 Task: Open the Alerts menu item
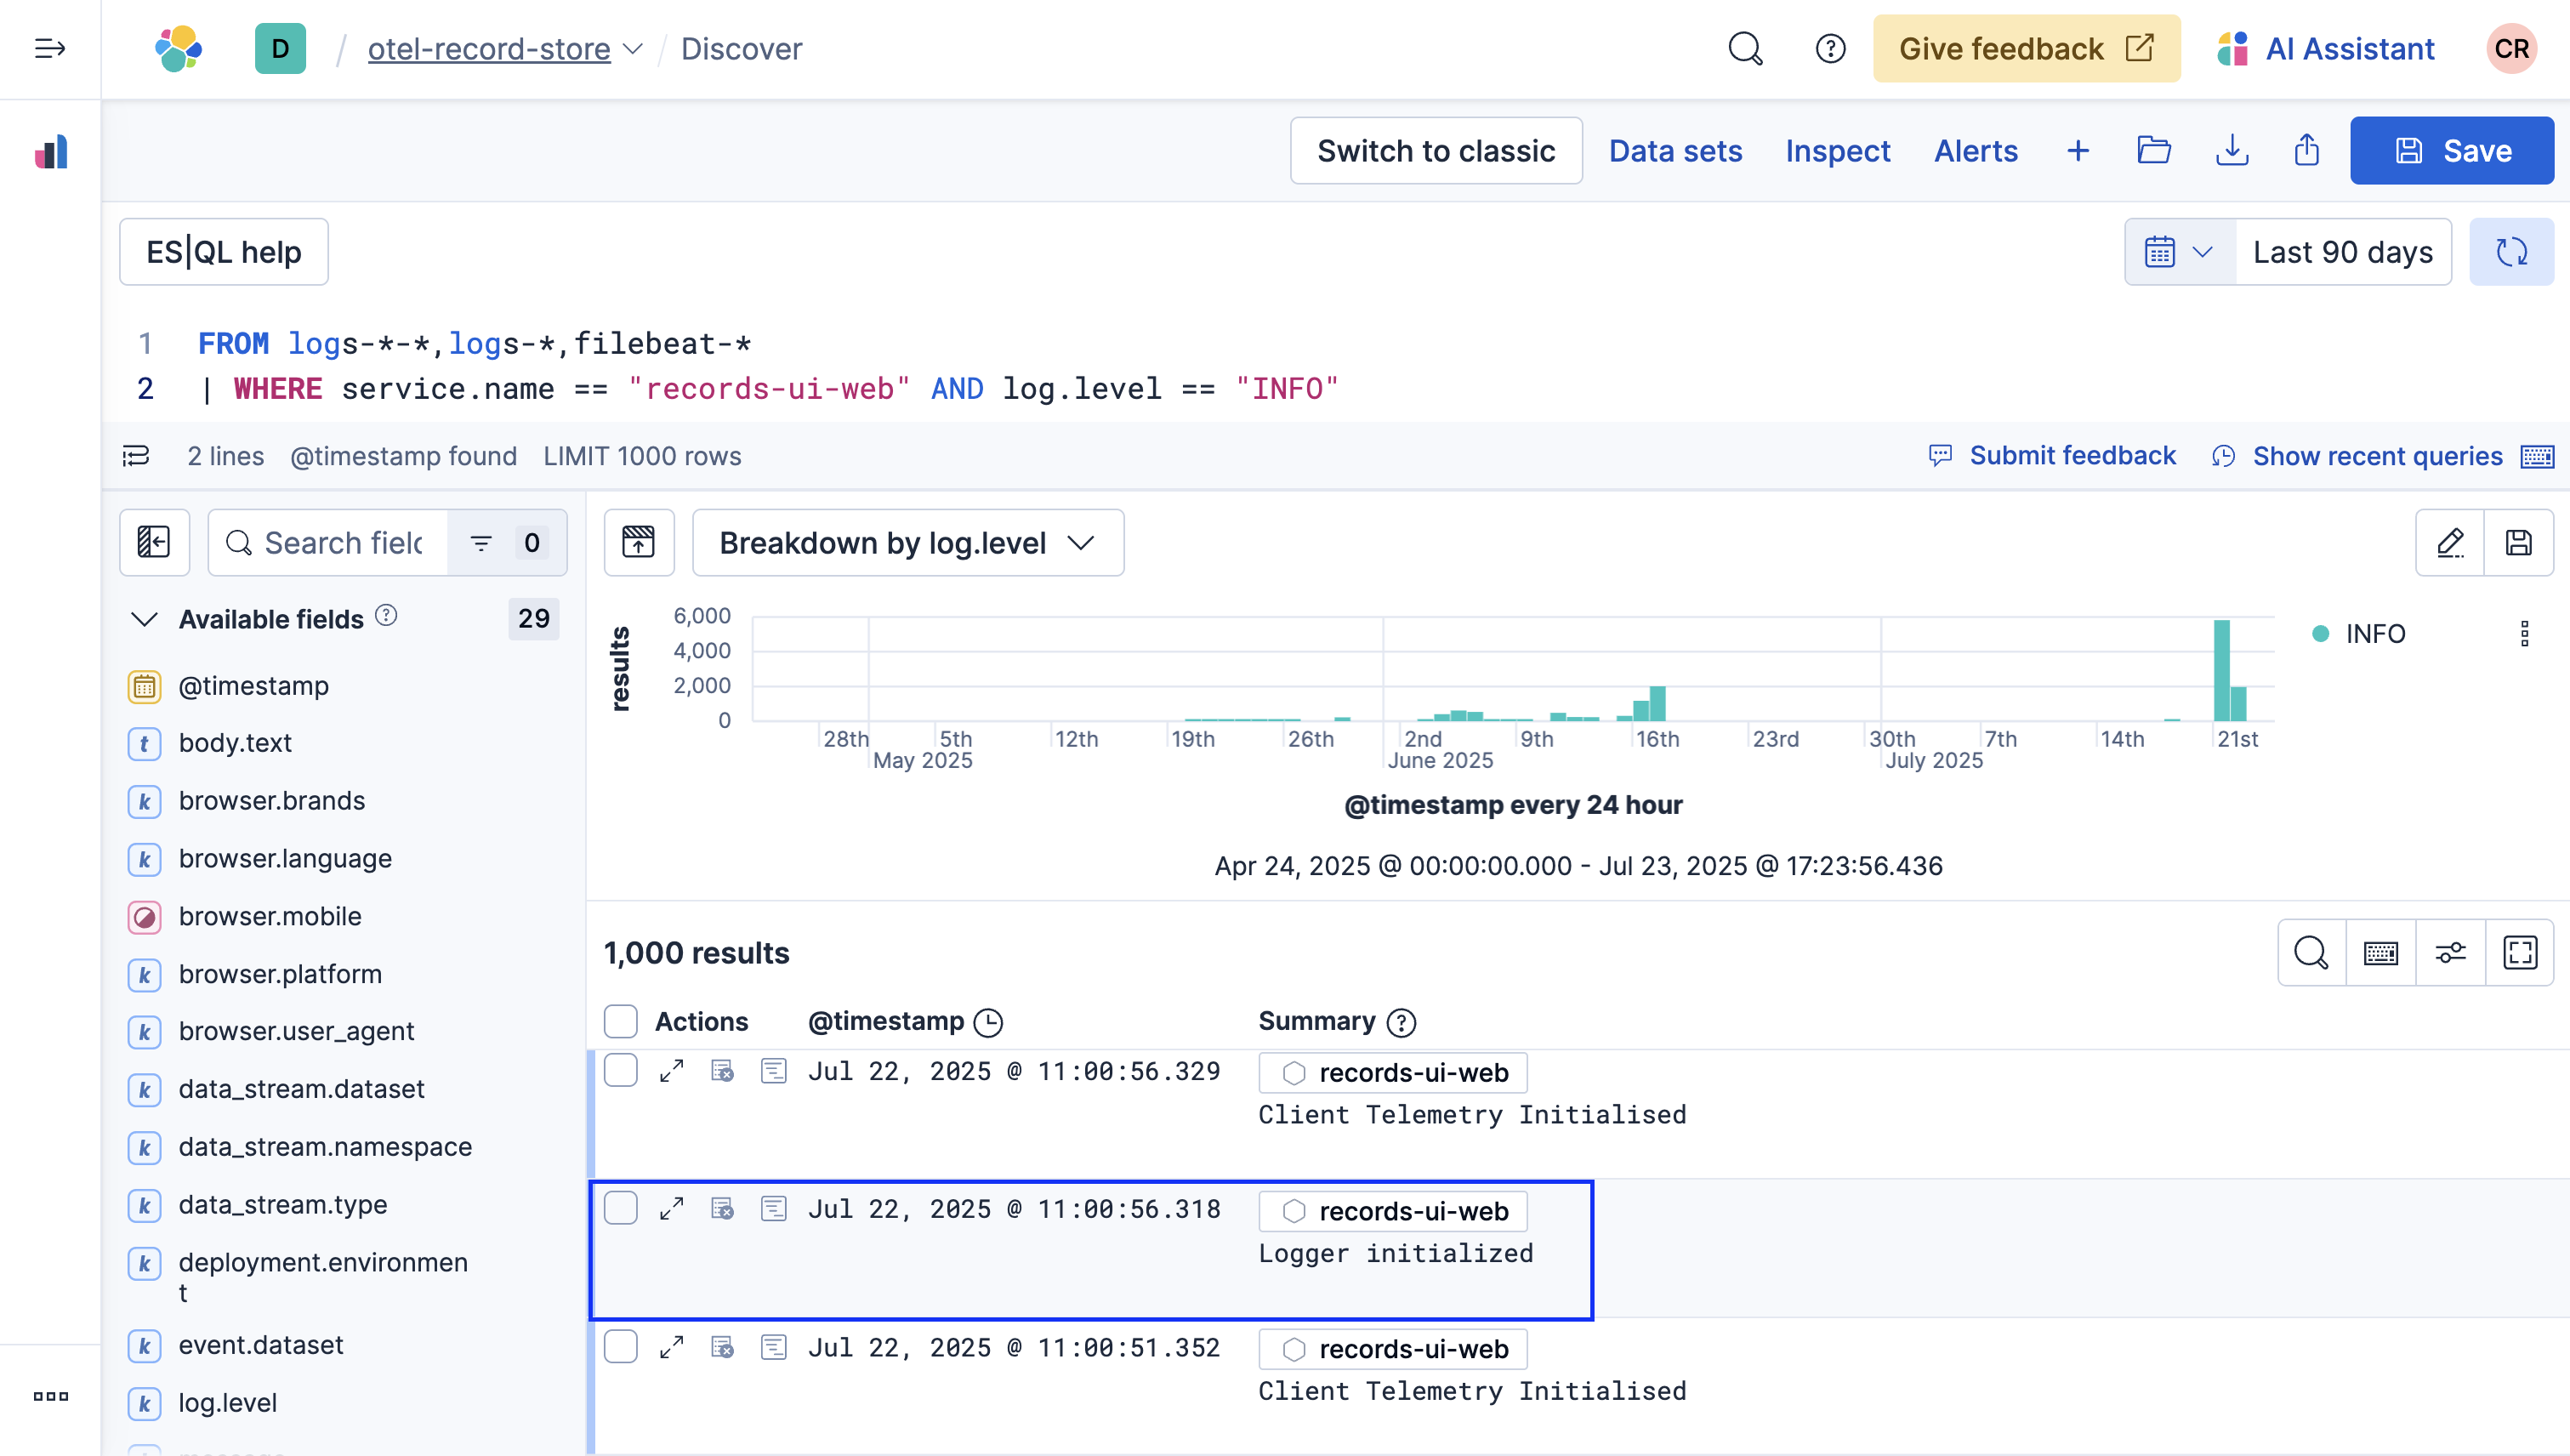click(x=1975, y=151)
